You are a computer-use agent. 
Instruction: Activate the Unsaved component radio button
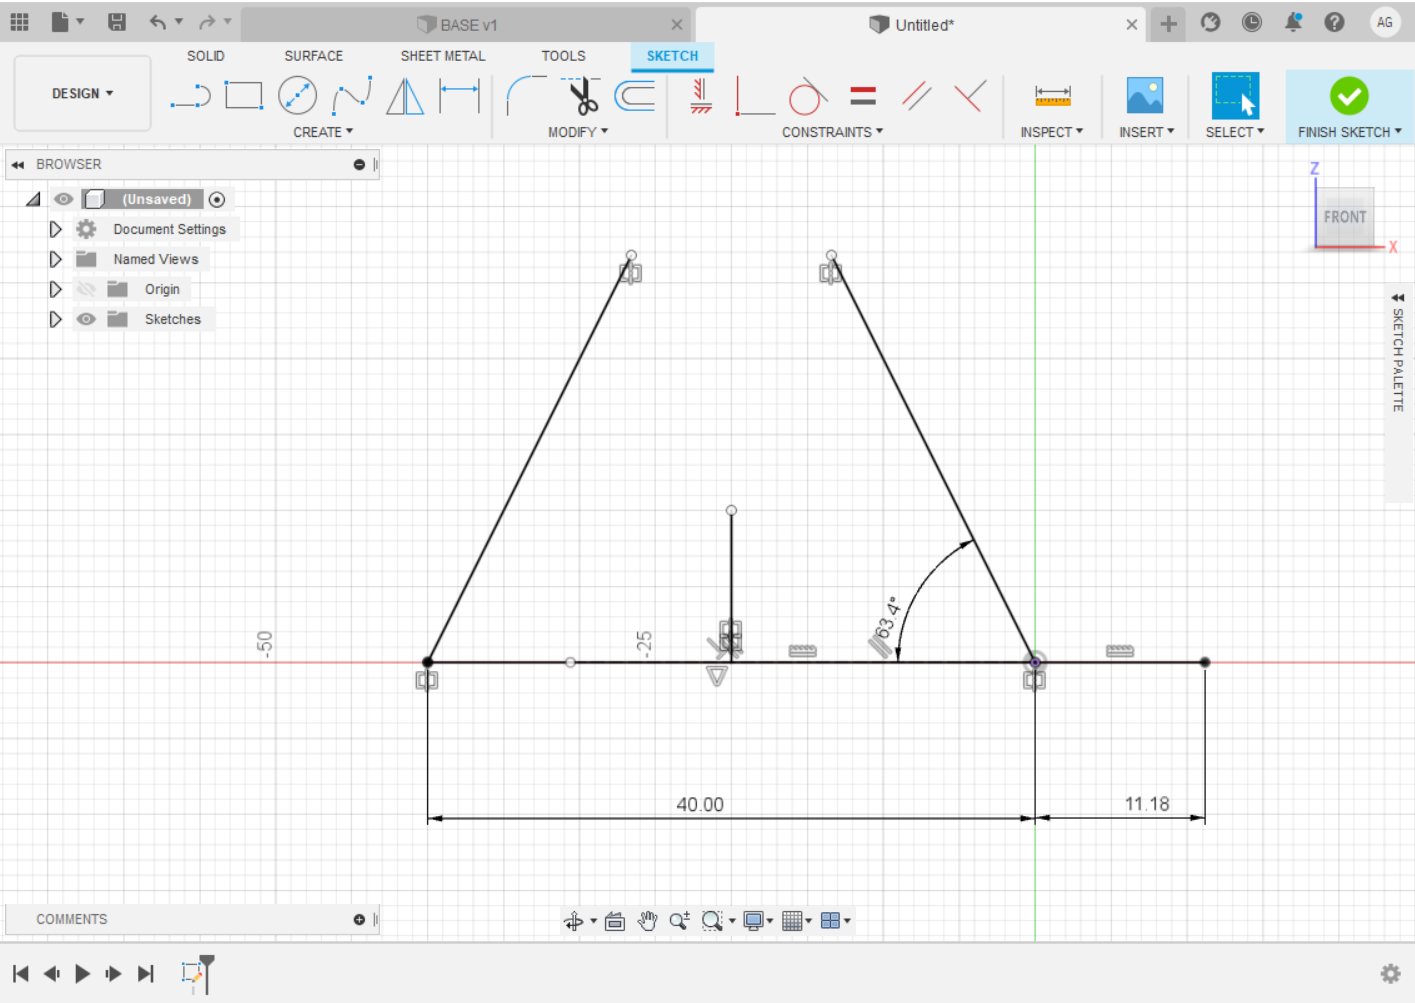pyautogui.click(x=217, y=199)
